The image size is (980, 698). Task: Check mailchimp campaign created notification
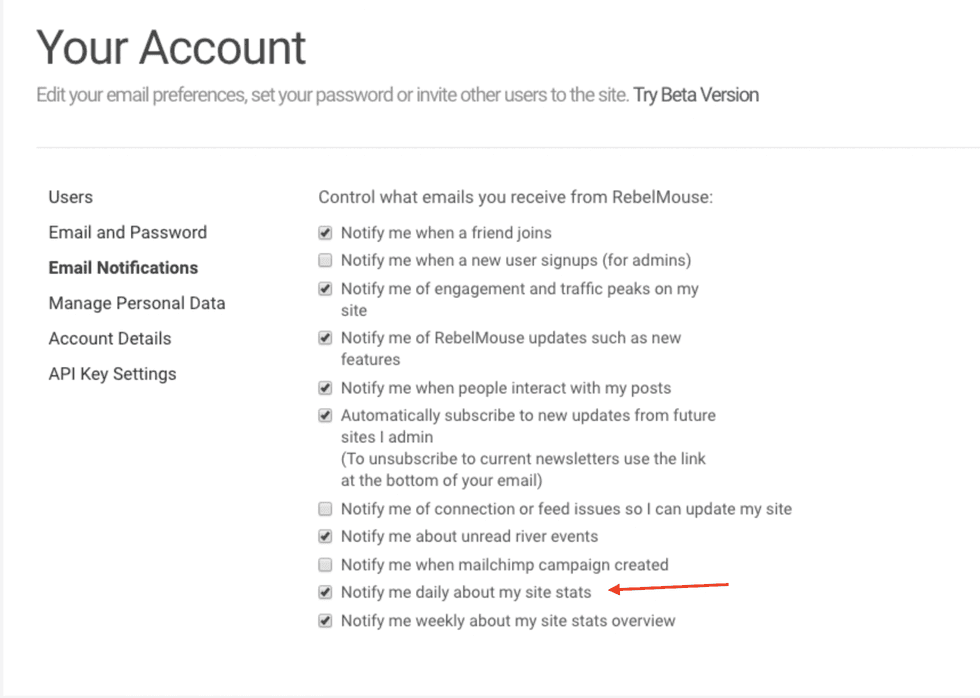point(325,565)
